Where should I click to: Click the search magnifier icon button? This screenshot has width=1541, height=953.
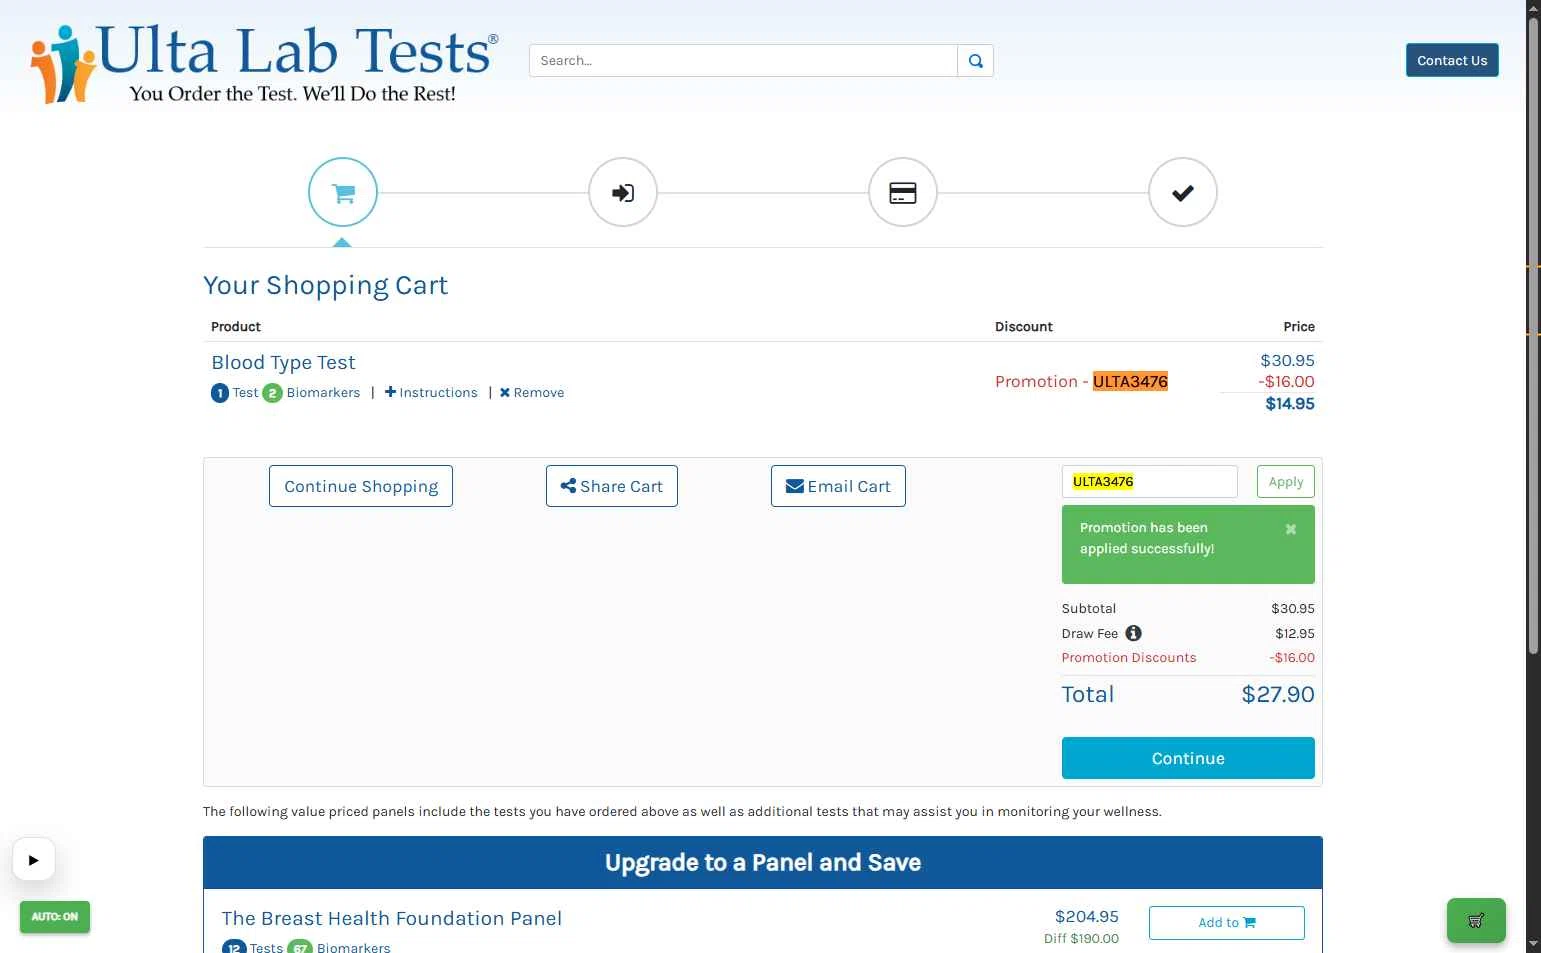975,61
